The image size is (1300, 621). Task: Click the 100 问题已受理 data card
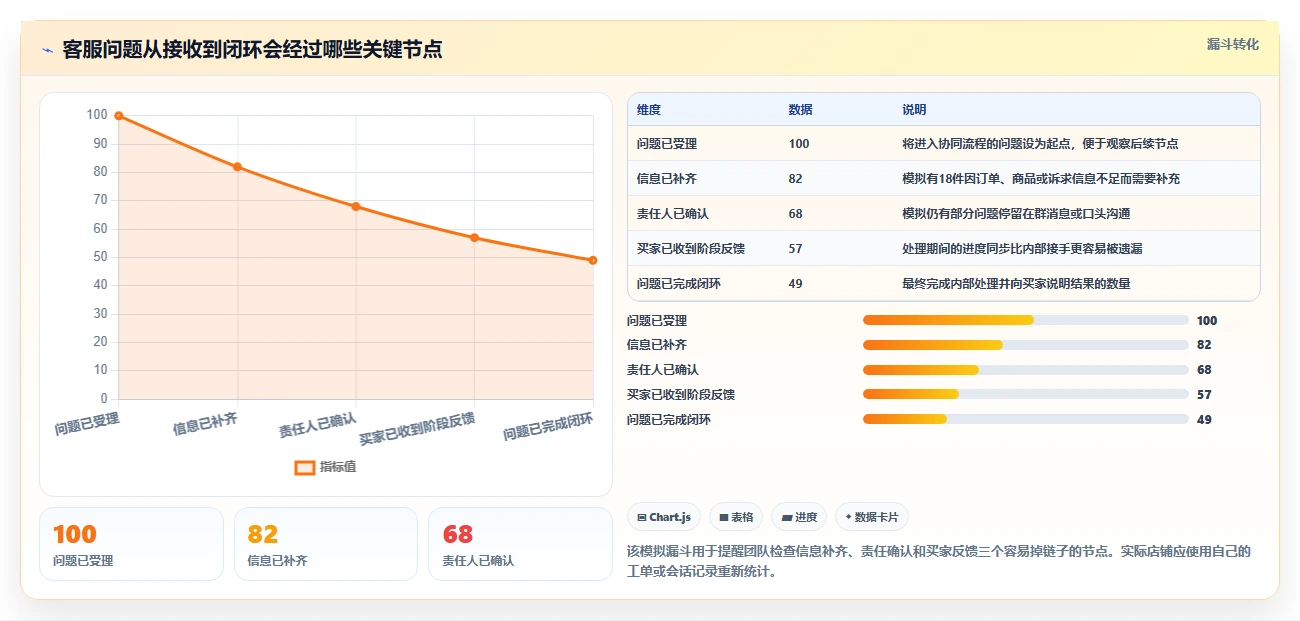[131, 544]
